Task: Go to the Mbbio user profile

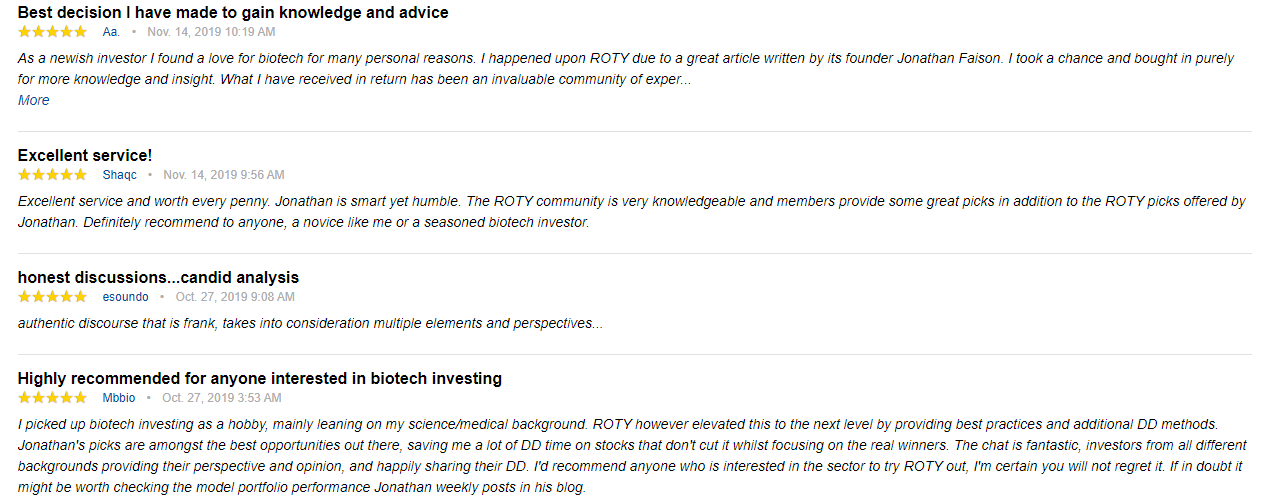Action: pos(119,398)
